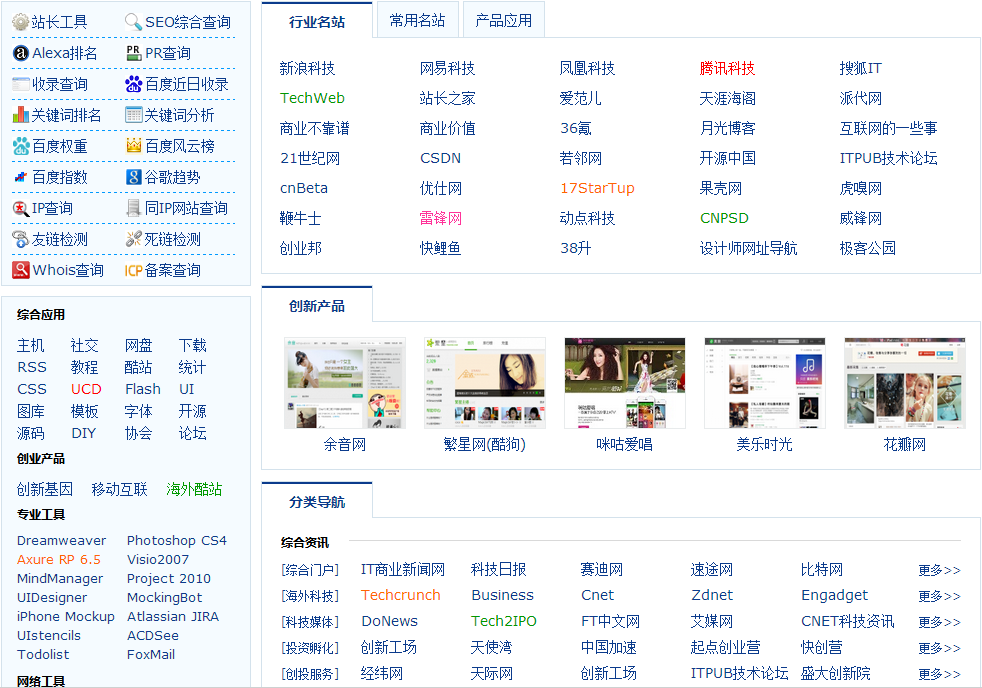Click the bar chart icon beside 关键词排名
This screenshot has width=982, height=688.
click(21, 115)
